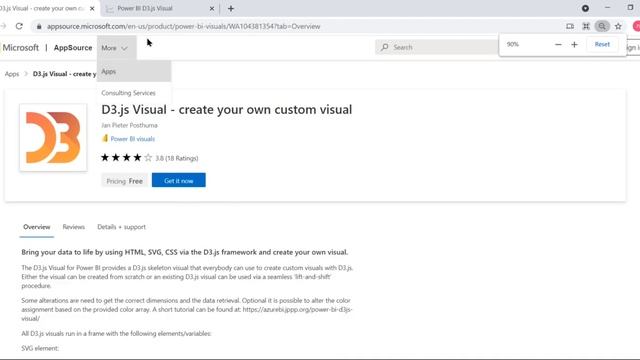Close the Power BI D3.js Visual tab

tap(212, 9)
